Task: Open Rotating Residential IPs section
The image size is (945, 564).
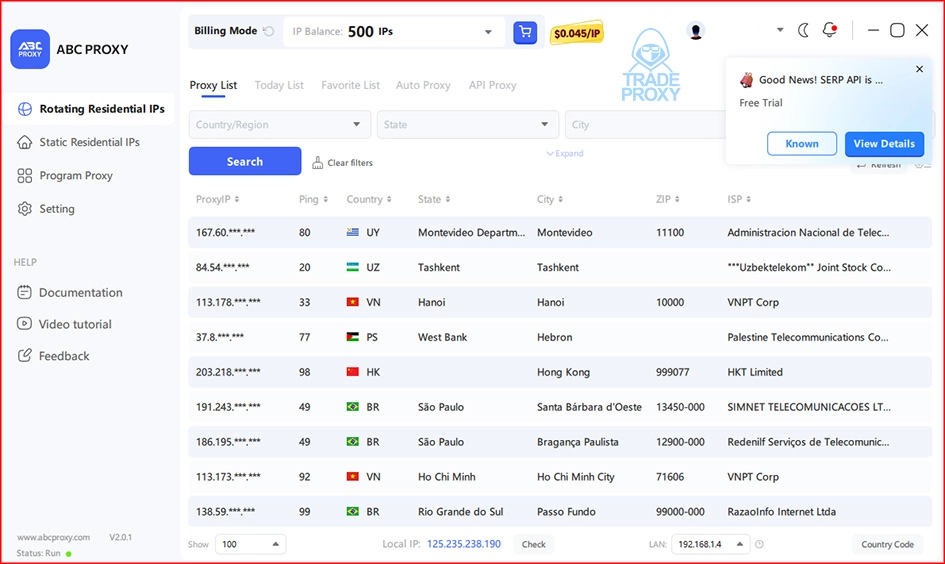Action: point(91,109)
